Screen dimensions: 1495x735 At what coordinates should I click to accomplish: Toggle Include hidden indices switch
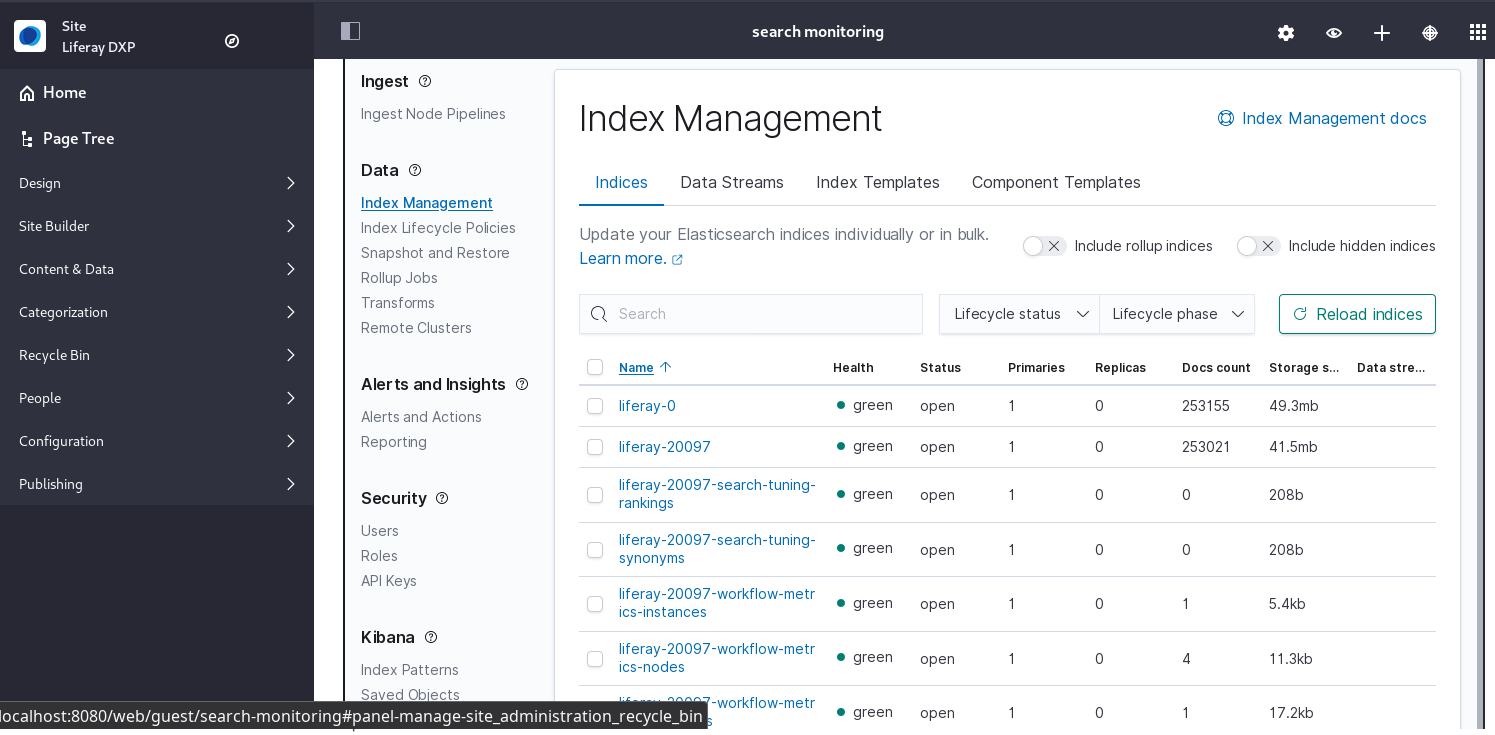tap(1258, 246)
